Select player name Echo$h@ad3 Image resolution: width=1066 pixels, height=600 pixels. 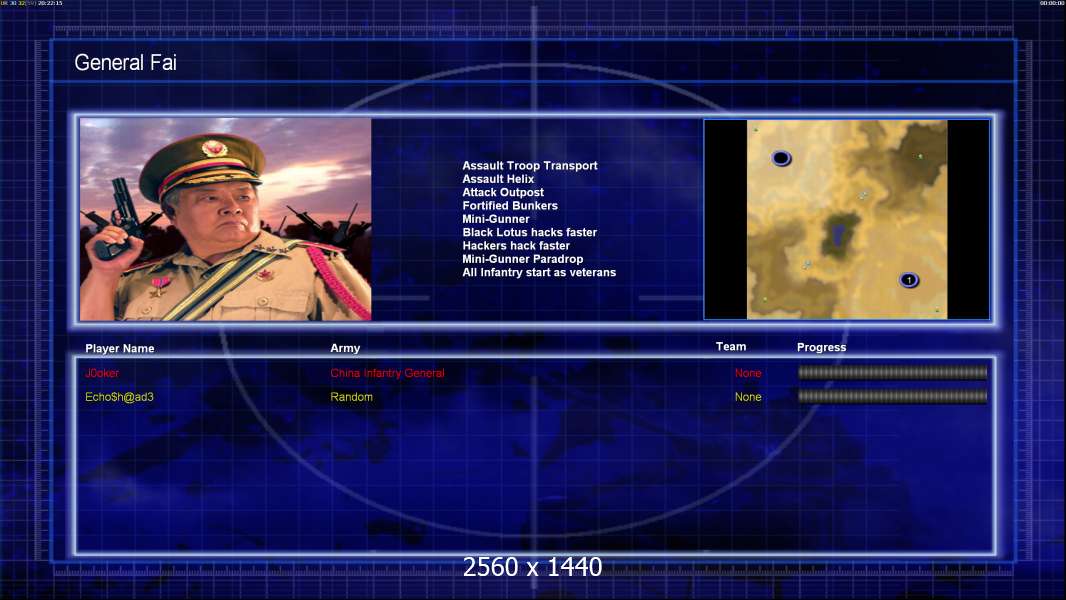click(119, 397)
